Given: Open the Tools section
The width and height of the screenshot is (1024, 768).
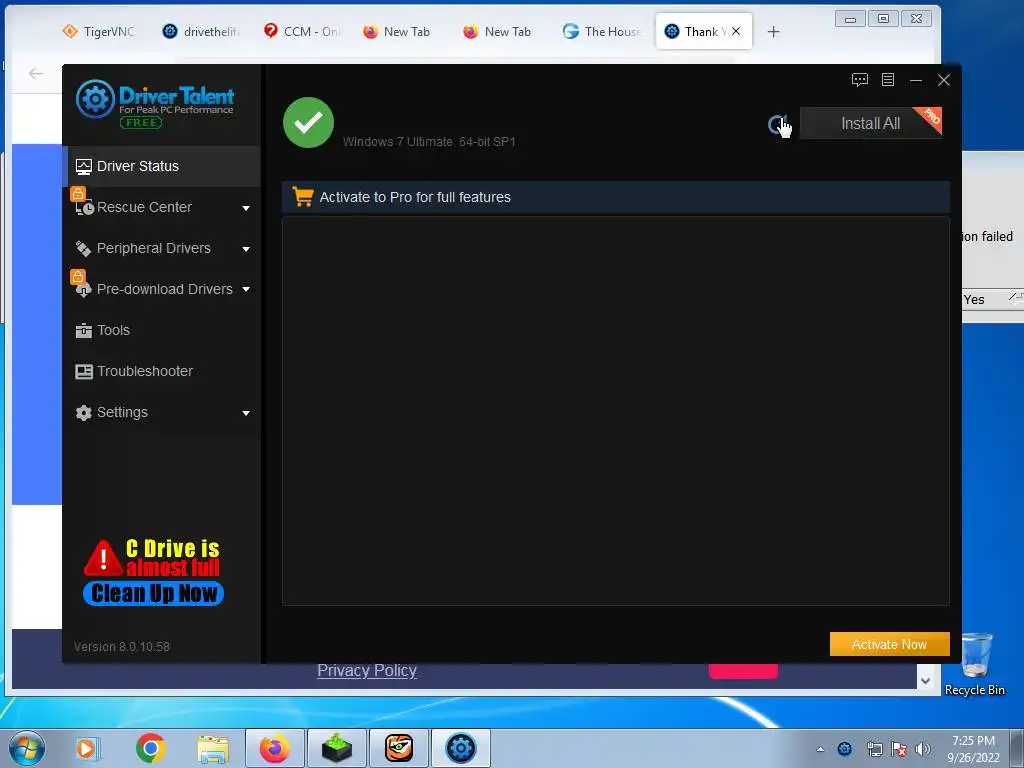Looking at the screenshot, I should point(114,330).
